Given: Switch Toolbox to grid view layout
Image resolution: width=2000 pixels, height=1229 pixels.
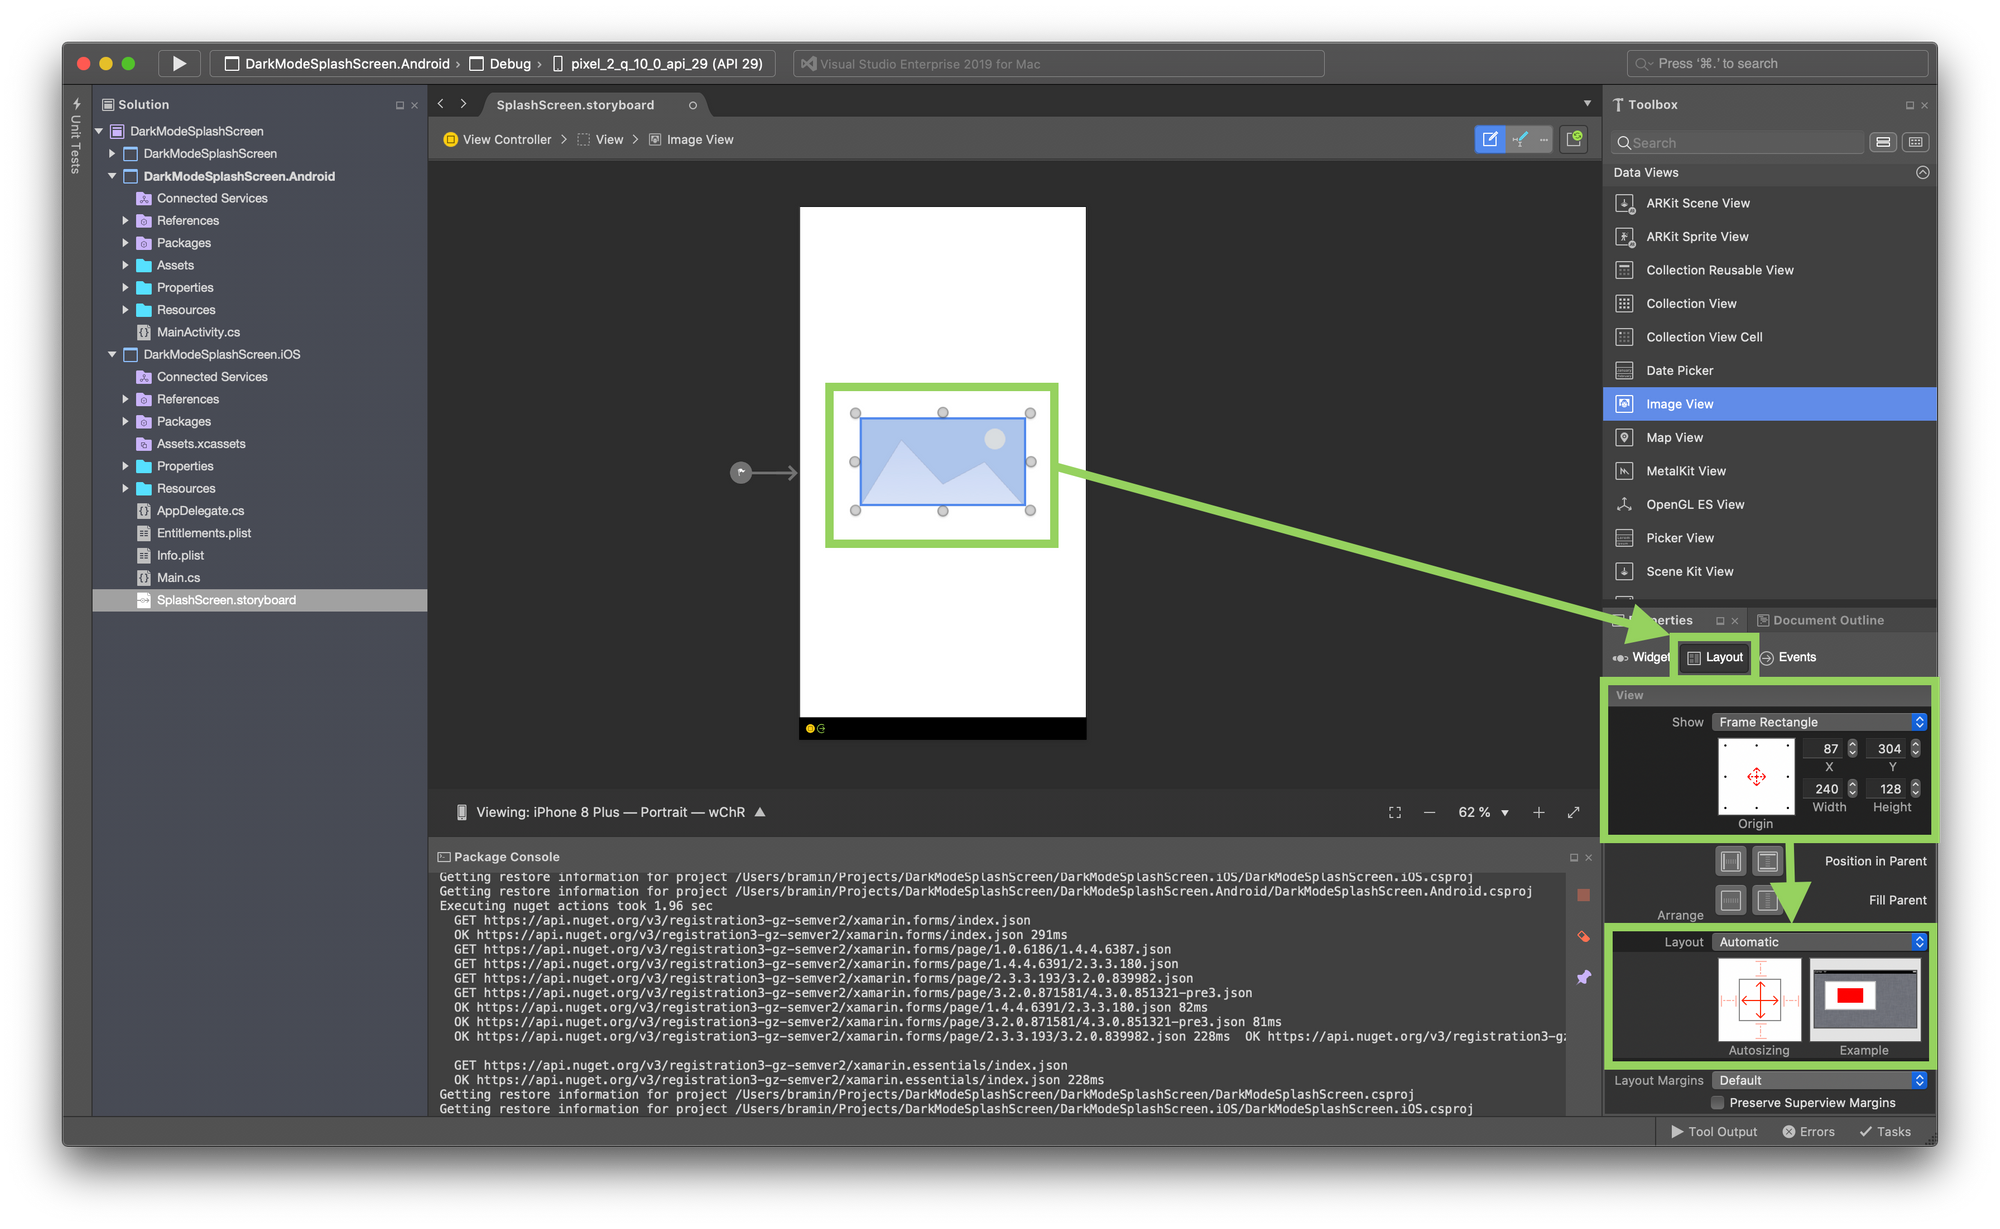Looking at the screenshot, I should point(1916,143).
